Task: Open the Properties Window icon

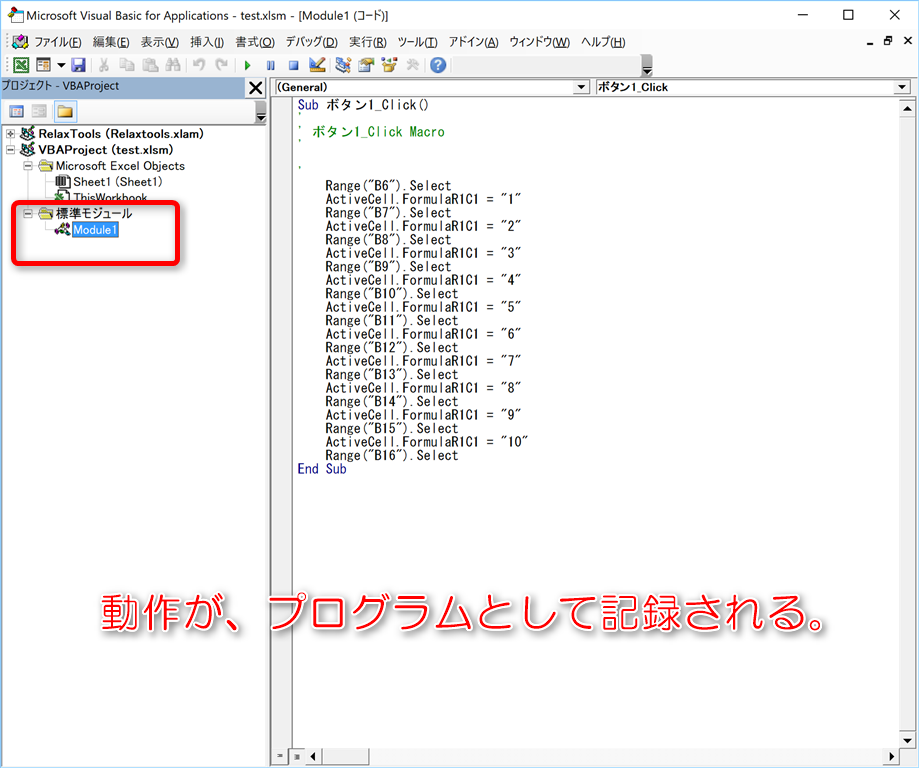Action: click(366, 64)
